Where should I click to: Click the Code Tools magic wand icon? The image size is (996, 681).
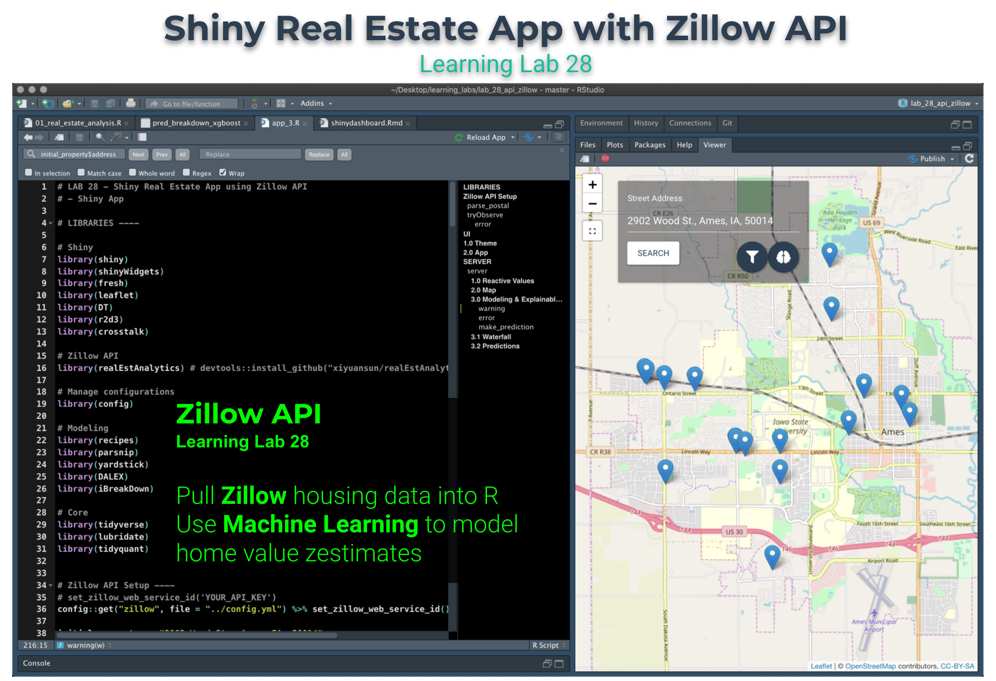[x=116, y=137]
